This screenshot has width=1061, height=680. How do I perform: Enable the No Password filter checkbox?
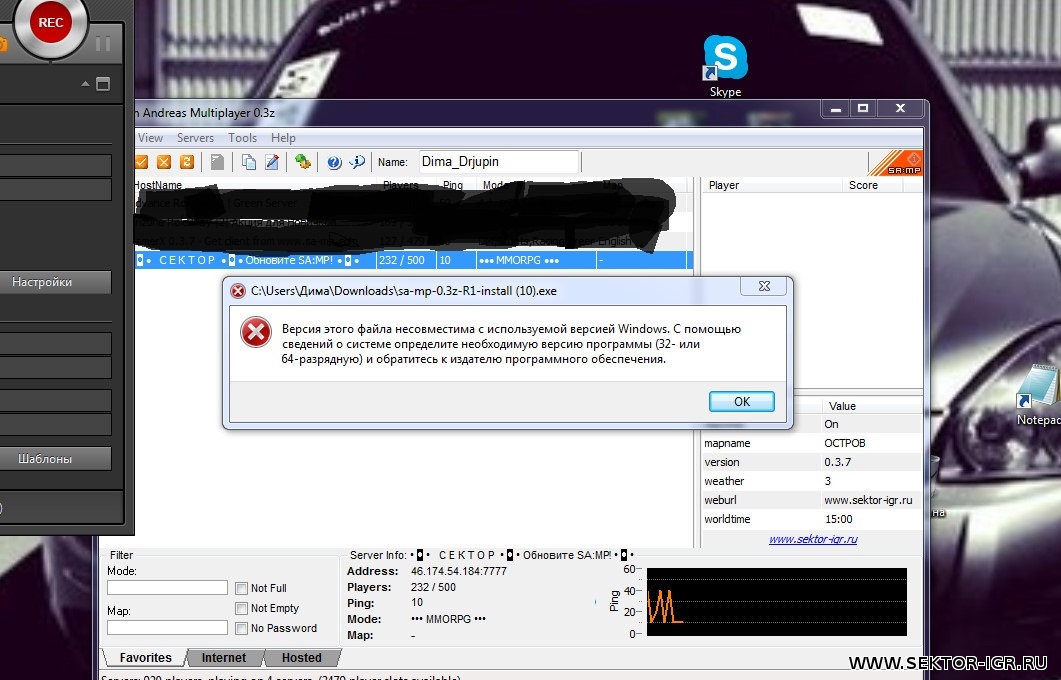(x=241, y=629)
